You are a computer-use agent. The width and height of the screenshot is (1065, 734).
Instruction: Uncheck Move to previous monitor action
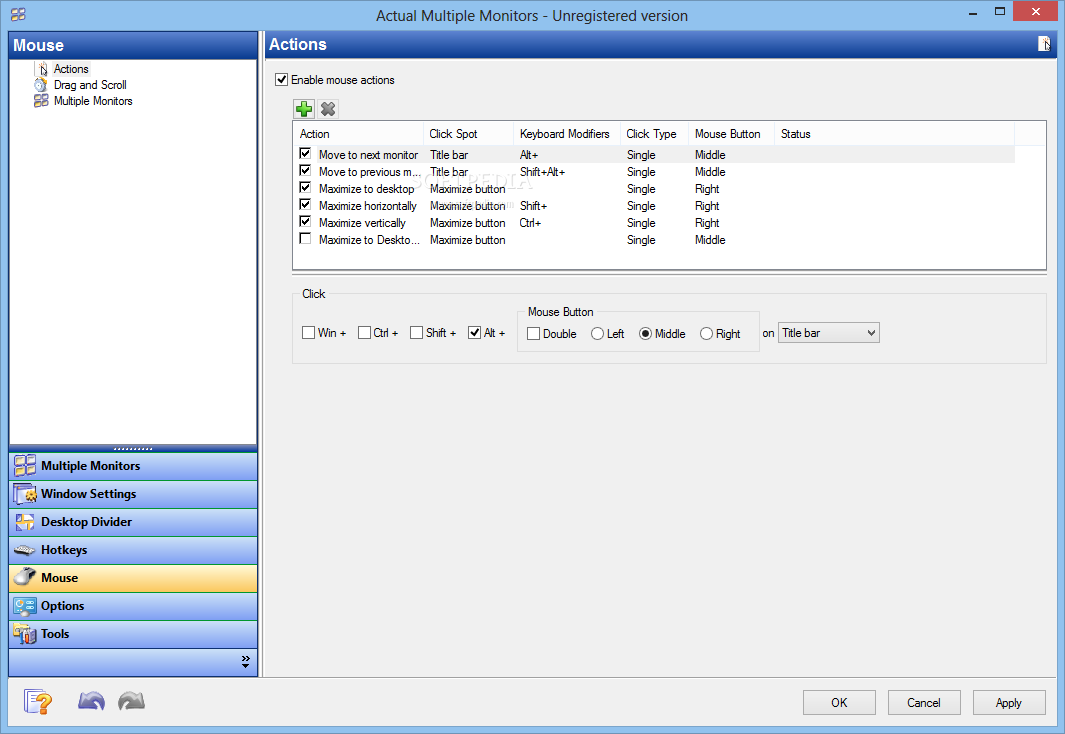pos(305,170)
